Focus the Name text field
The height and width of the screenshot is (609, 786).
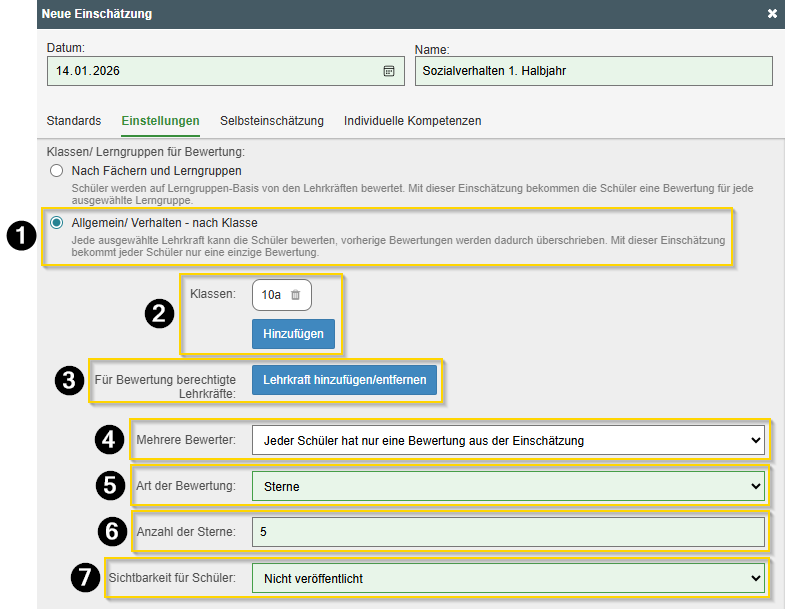point(593,71)
